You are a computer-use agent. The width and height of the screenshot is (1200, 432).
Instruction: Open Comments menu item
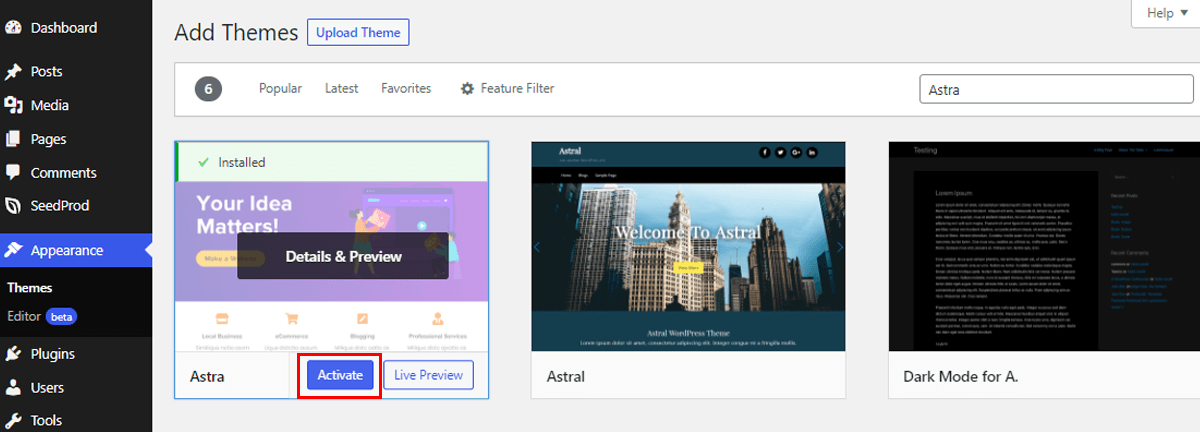[x=76, y=172]
